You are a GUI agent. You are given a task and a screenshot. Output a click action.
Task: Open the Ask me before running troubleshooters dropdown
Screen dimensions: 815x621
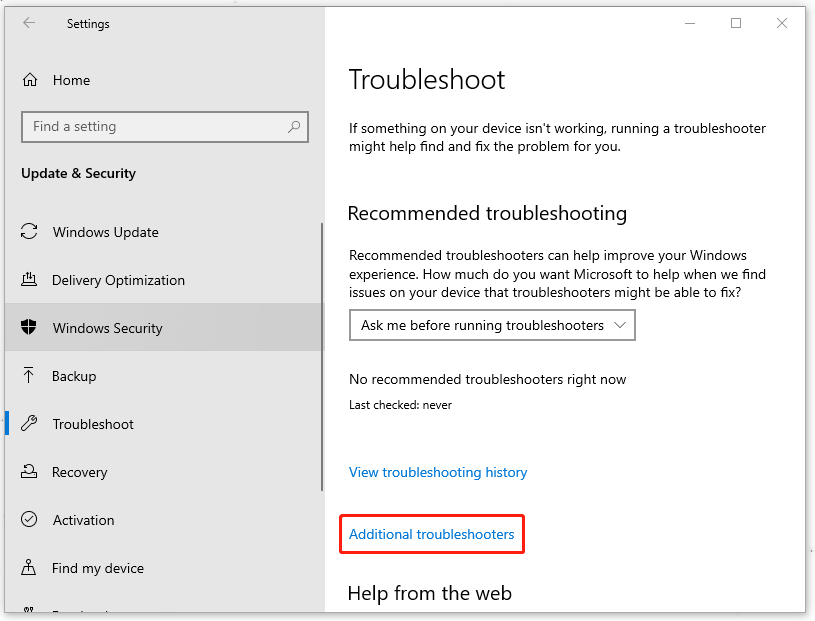(492, 325)
